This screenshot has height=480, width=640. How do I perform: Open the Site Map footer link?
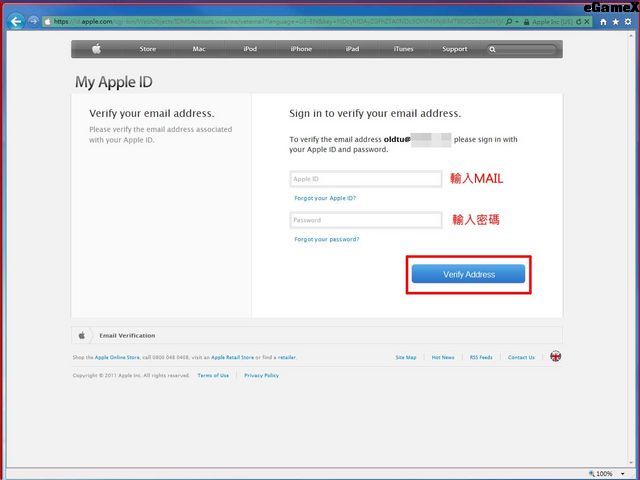pos(406,357)
